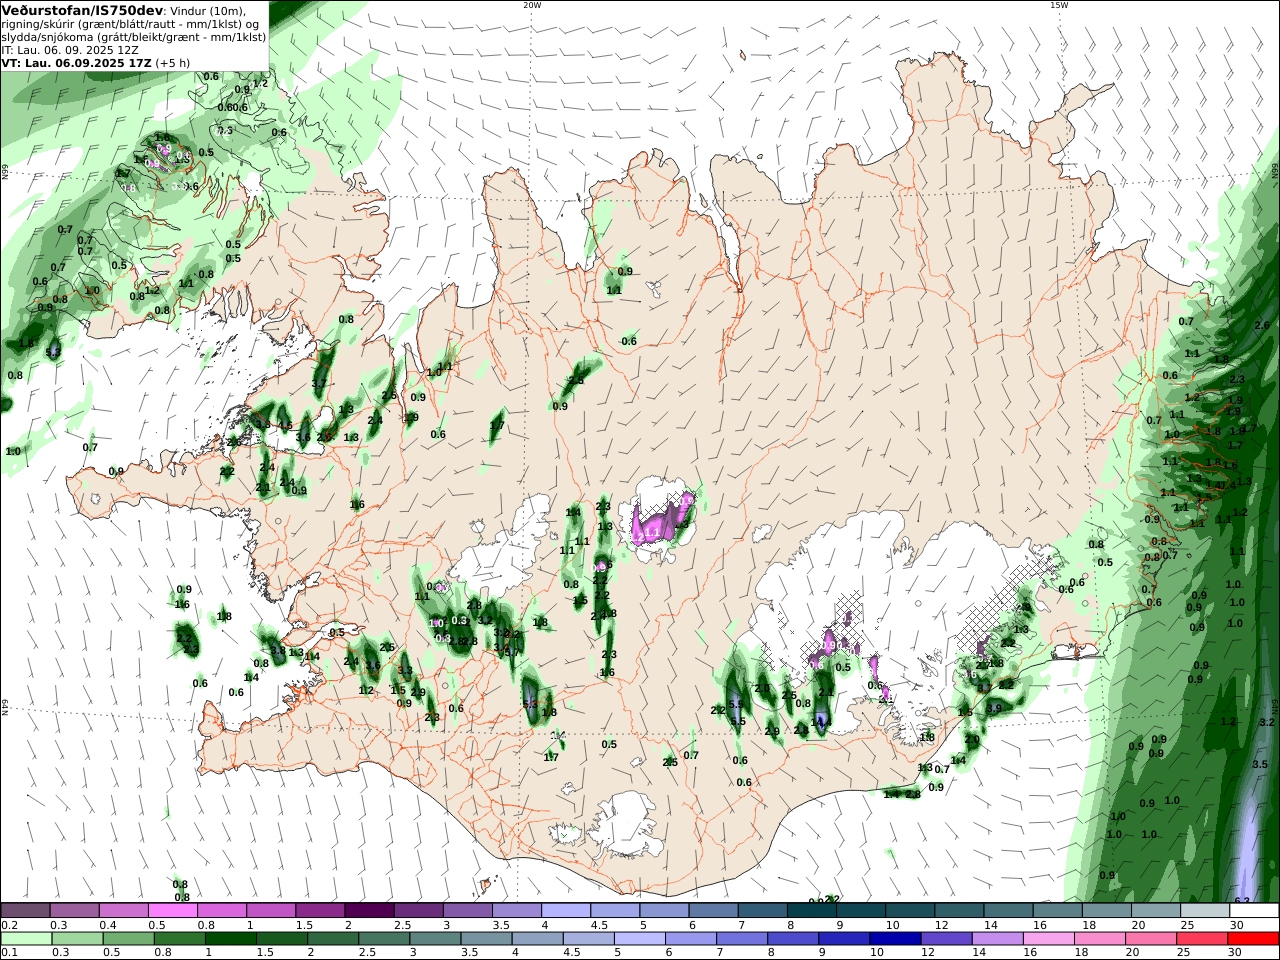
Task: Pick the rain scale swatch starting at 9
Action: 844,939
